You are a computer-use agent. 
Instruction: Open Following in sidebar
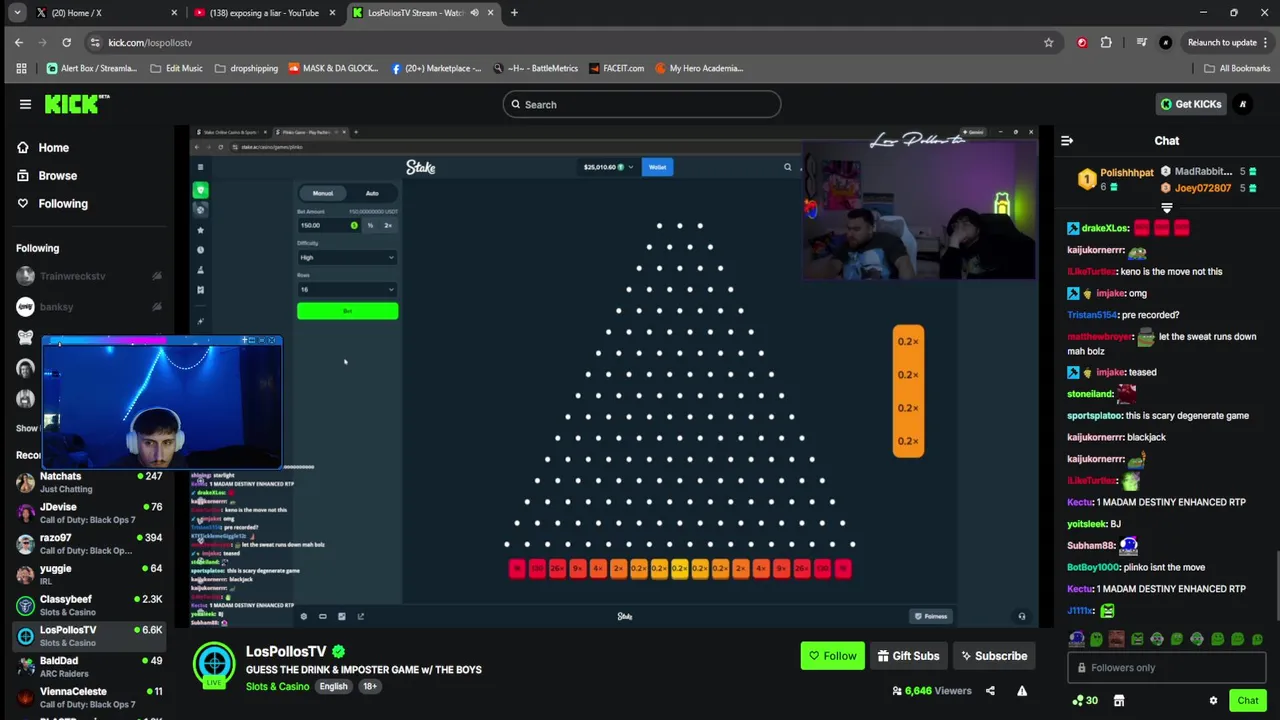tap(63, 204)
